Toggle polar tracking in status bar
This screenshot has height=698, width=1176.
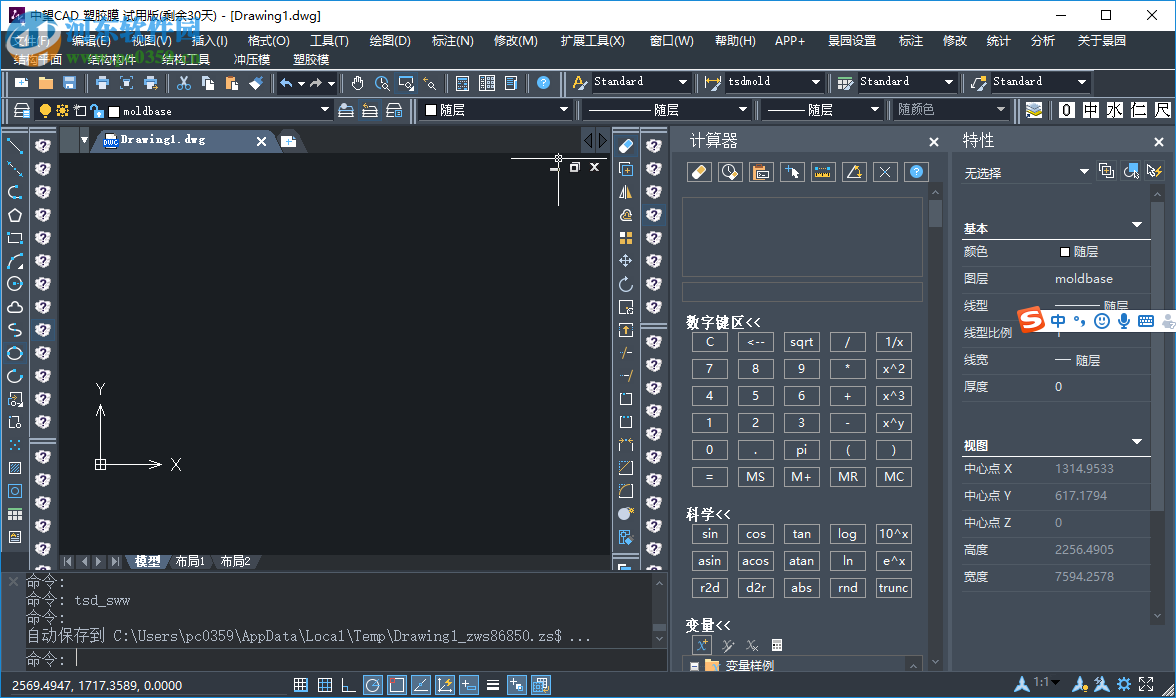(x=372, y=685)
